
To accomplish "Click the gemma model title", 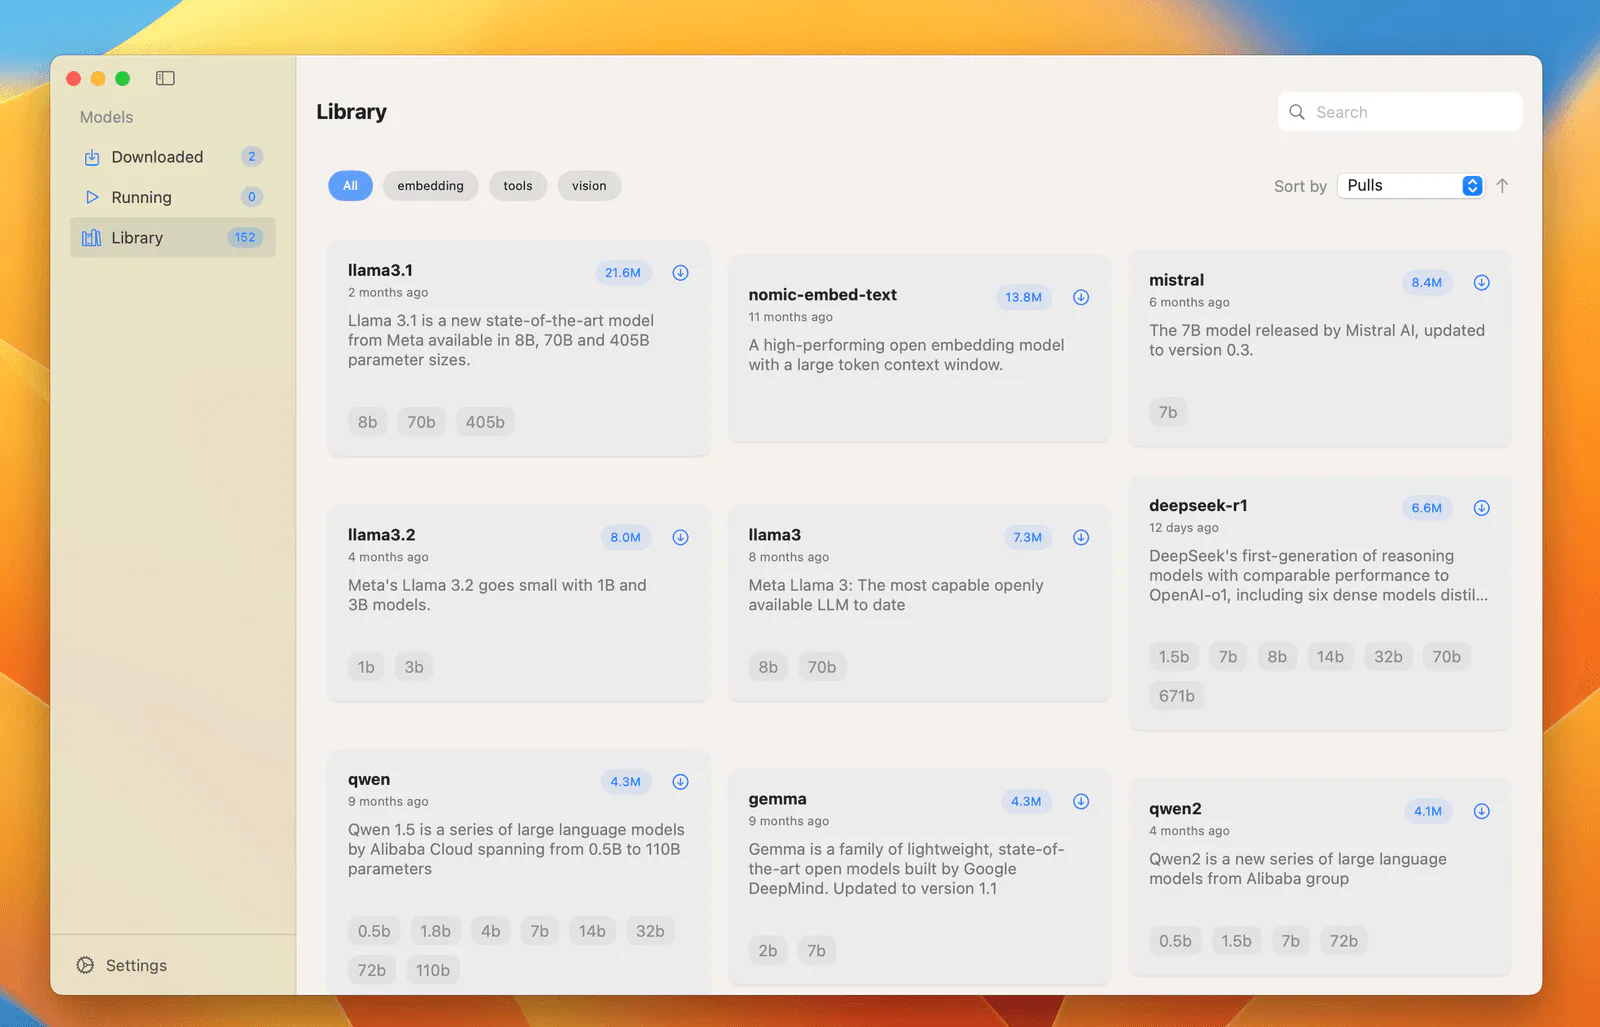I will pyautogui.click(x=778, y=799).
